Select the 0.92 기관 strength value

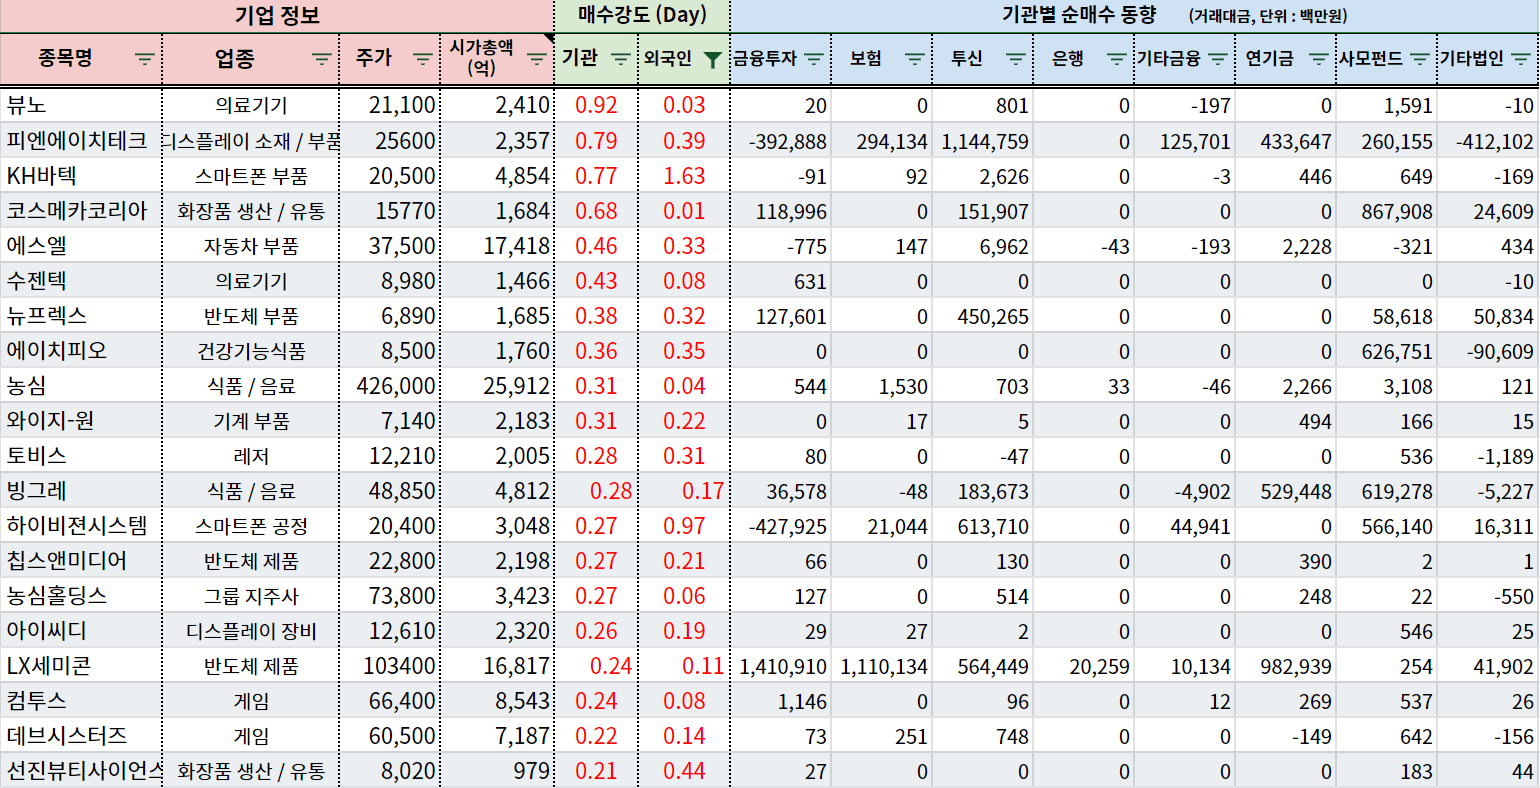(597, 105)
